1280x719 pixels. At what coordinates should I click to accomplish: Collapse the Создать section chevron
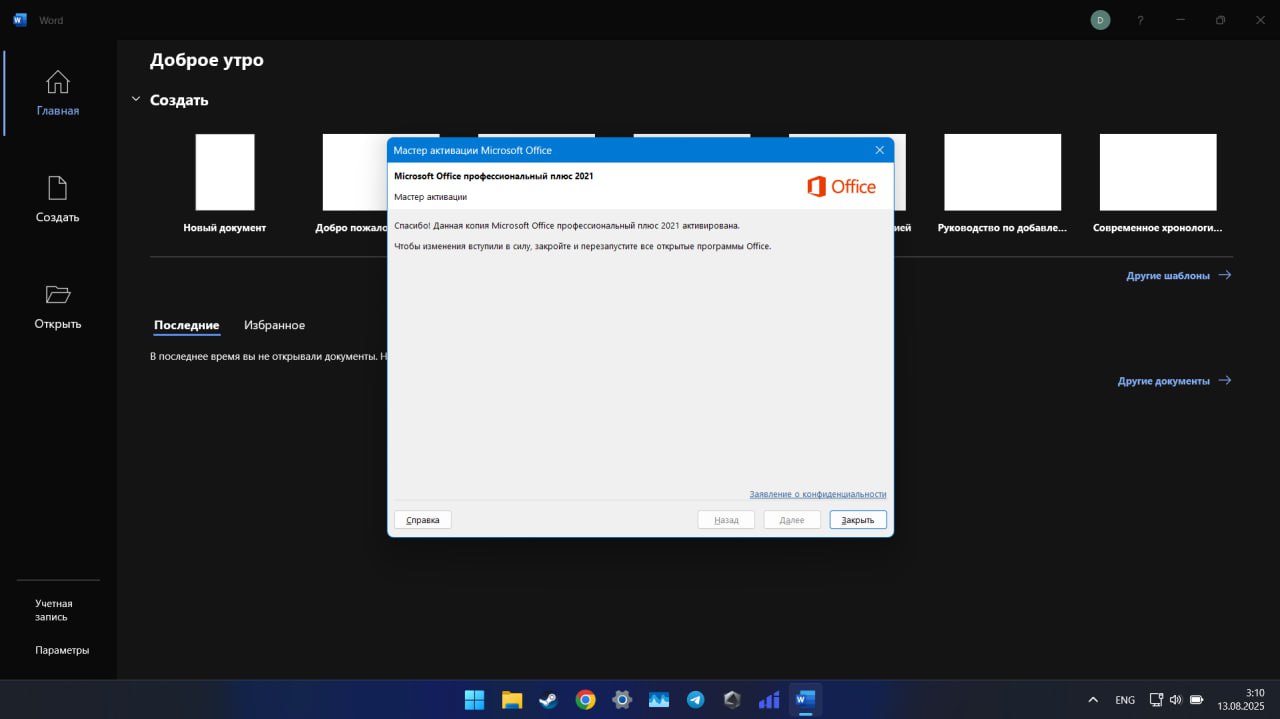pos(136,100)
